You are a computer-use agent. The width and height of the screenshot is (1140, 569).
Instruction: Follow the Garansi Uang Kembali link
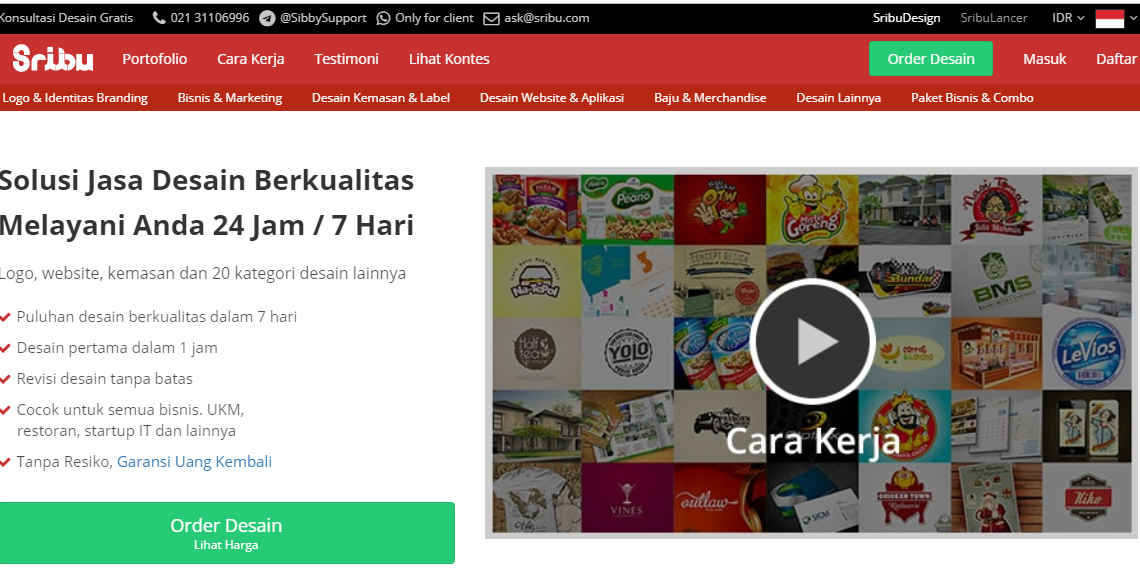tap(194, 462)
